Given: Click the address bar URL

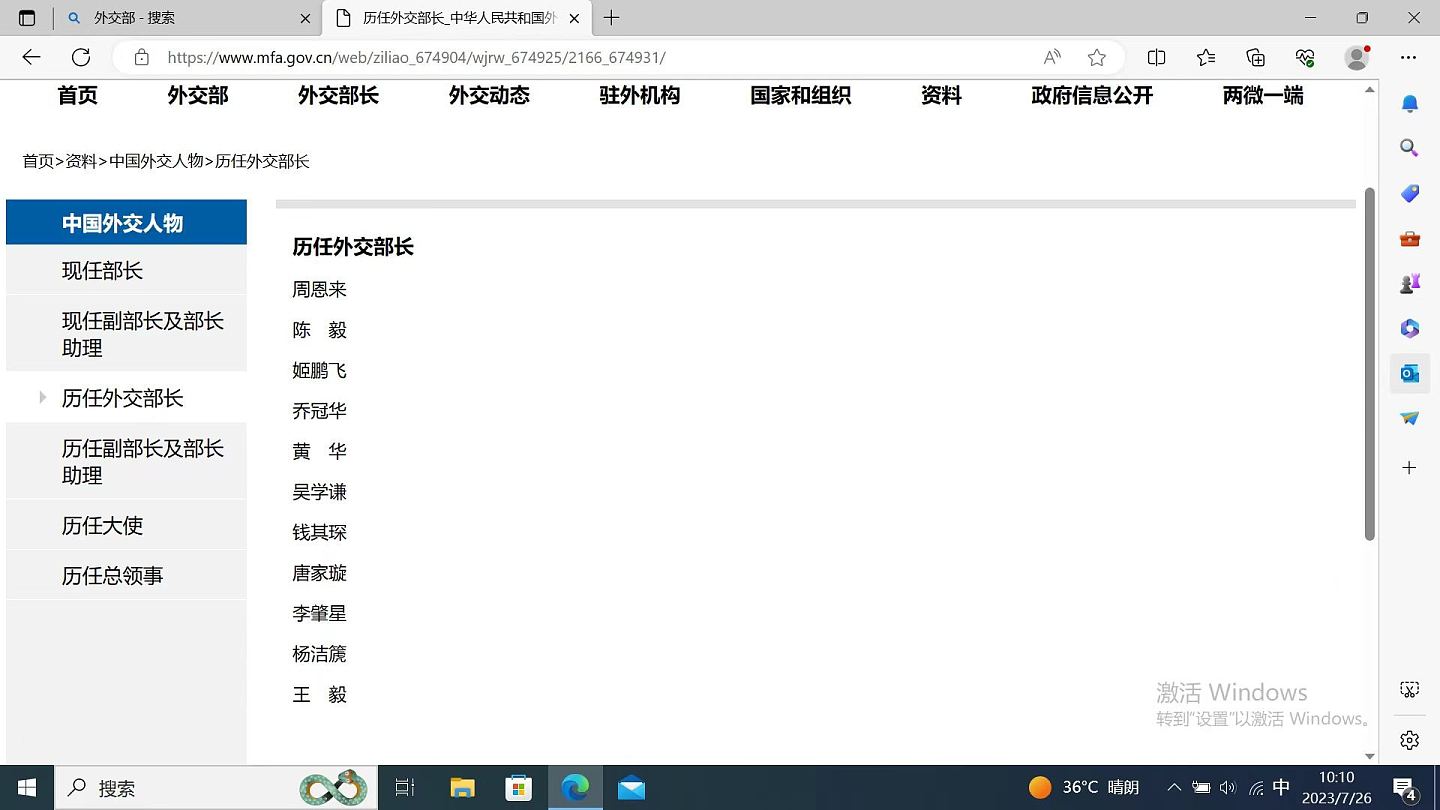Looking at the screenshot, I should coord(416,58).
